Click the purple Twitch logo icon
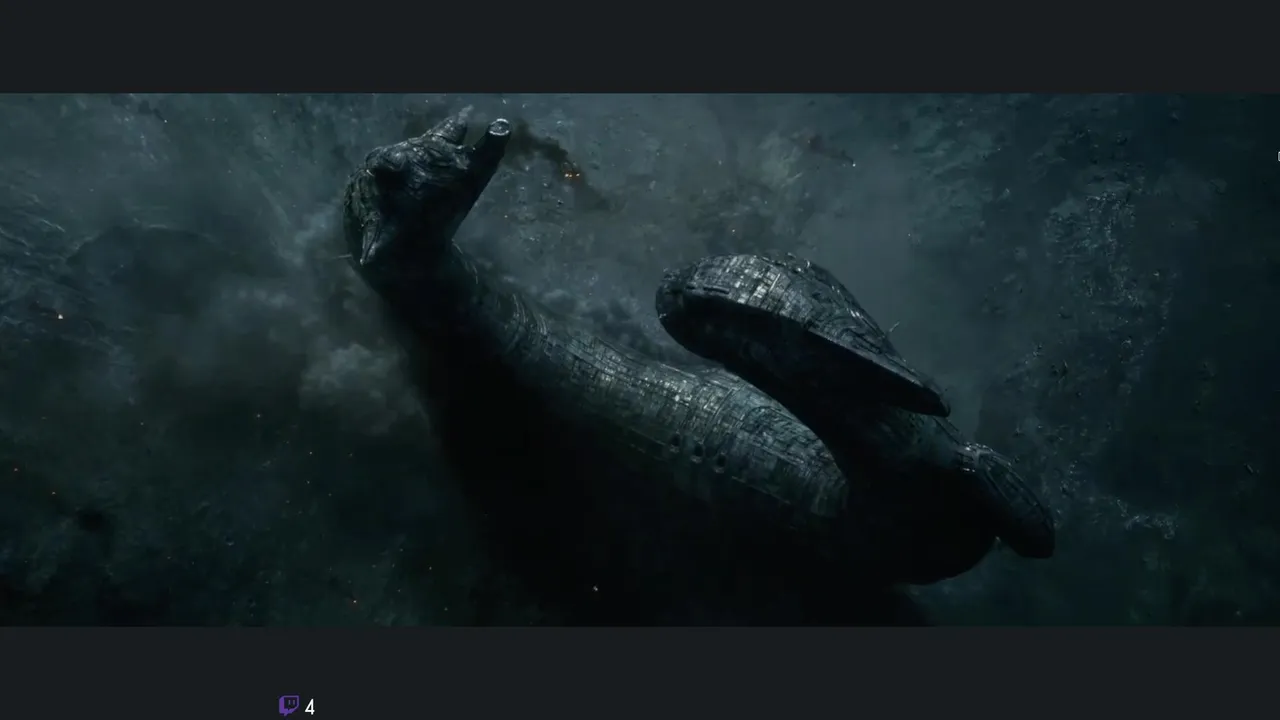The image size is (1280, 720). [289, 706]
